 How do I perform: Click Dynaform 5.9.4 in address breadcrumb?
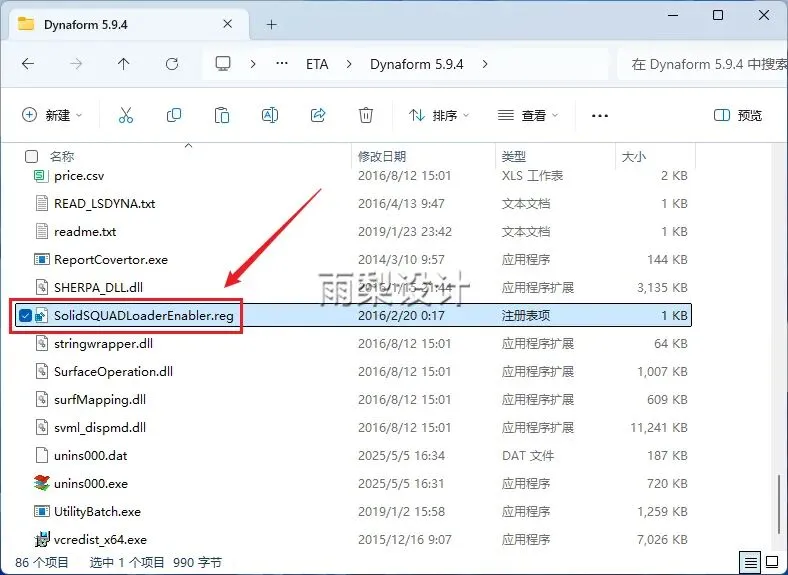coord(417,64)
